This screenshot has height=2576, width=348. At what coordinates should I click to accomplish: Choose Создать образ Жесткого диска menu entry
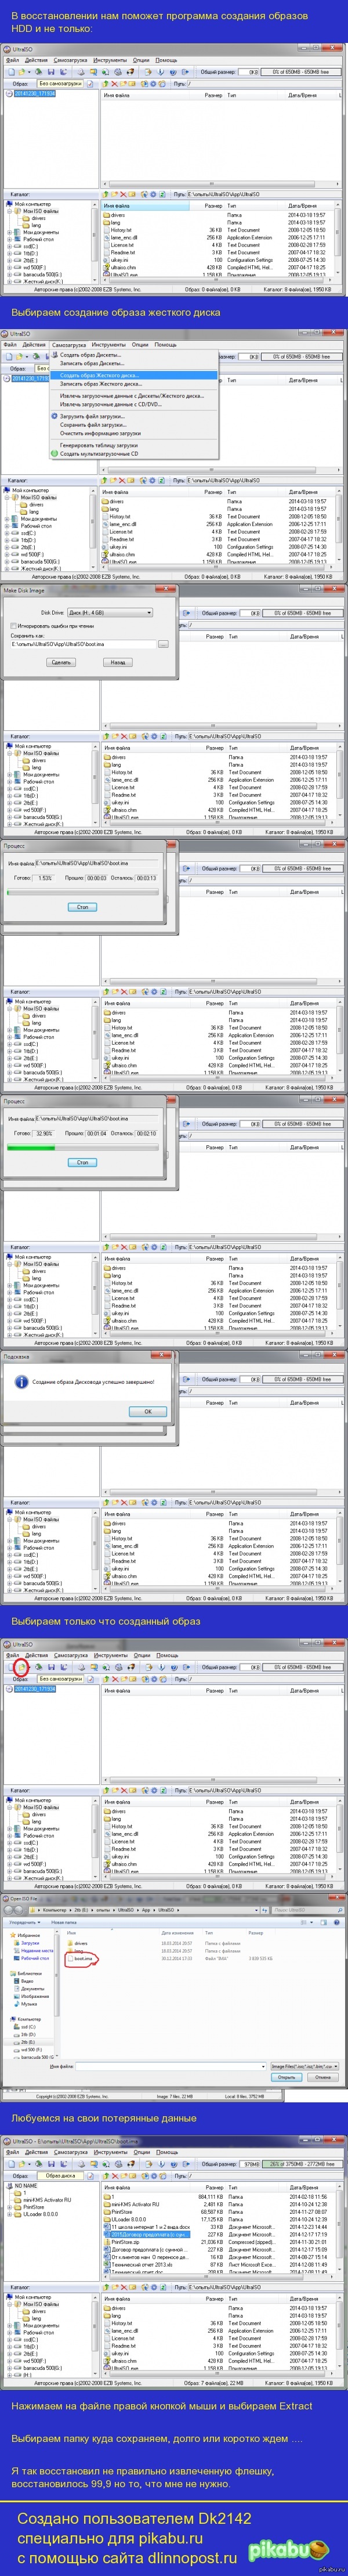tap(99, 375)
